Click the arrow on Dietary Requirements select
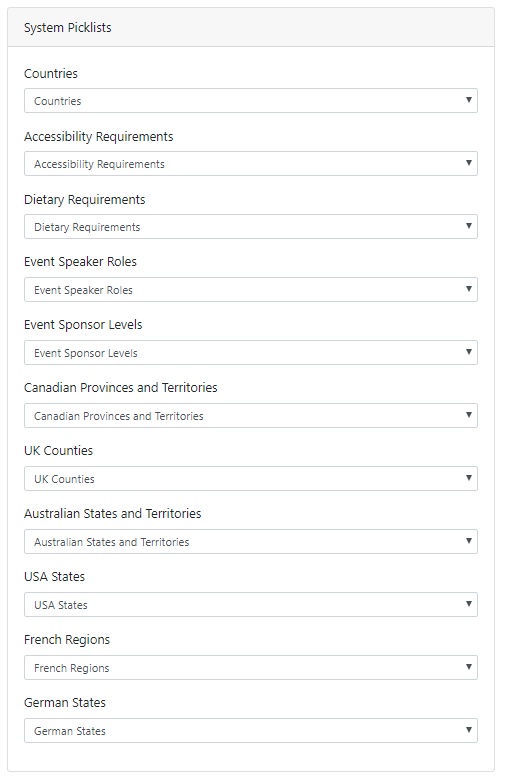Viewport: 505px width, 782px height. click(x=469, y=226)
